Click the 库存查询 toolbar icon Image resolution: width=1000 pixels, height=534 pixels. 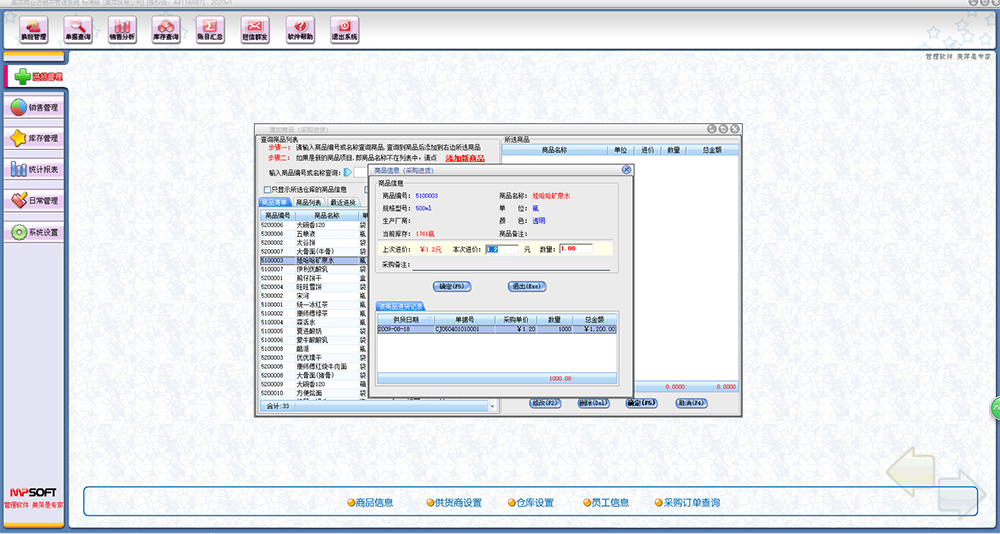pos(166,29)
